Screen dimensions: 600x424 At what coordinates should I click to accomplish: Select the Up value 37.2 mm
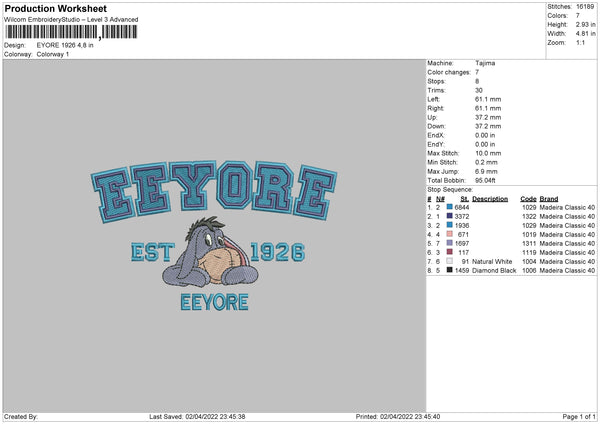pos(488,117)
